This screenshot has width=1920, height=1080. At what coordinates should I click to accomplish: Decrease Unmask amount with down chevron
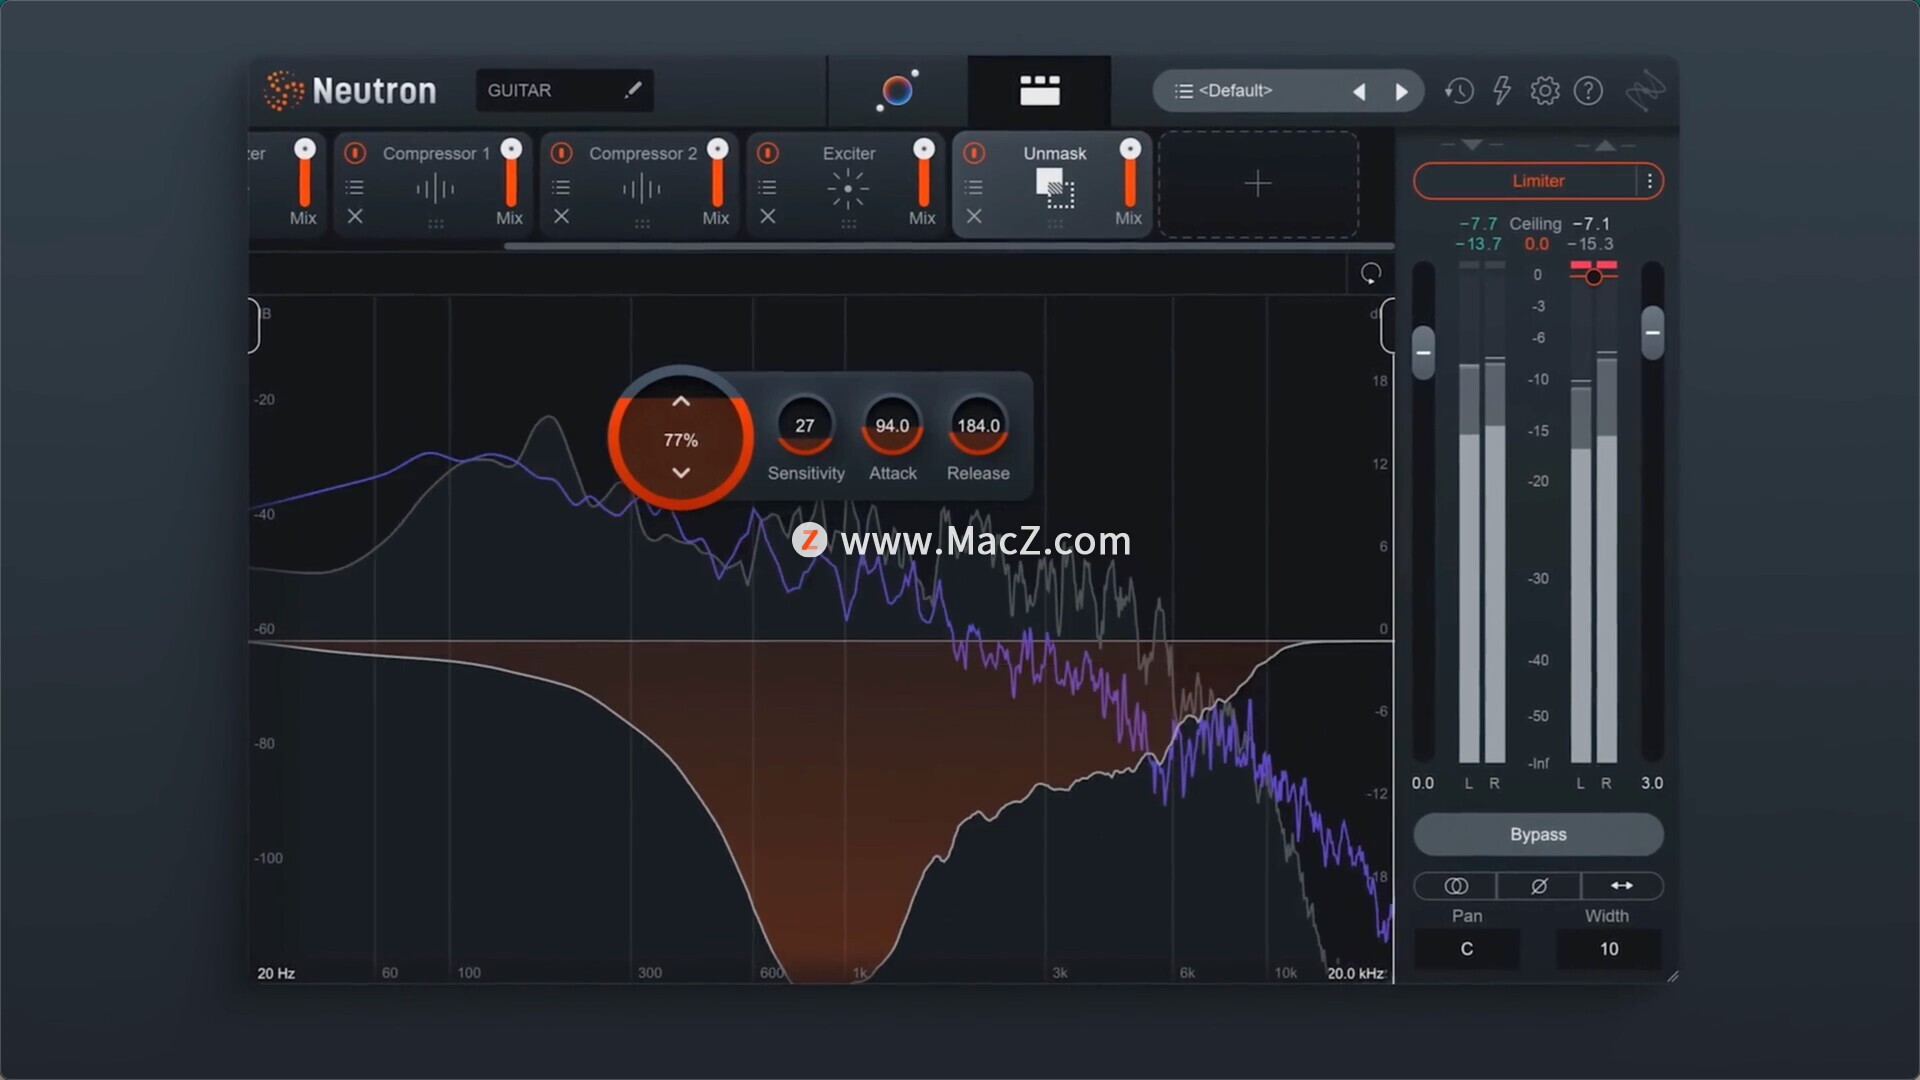pyautogui.click(x=681, y=473)
